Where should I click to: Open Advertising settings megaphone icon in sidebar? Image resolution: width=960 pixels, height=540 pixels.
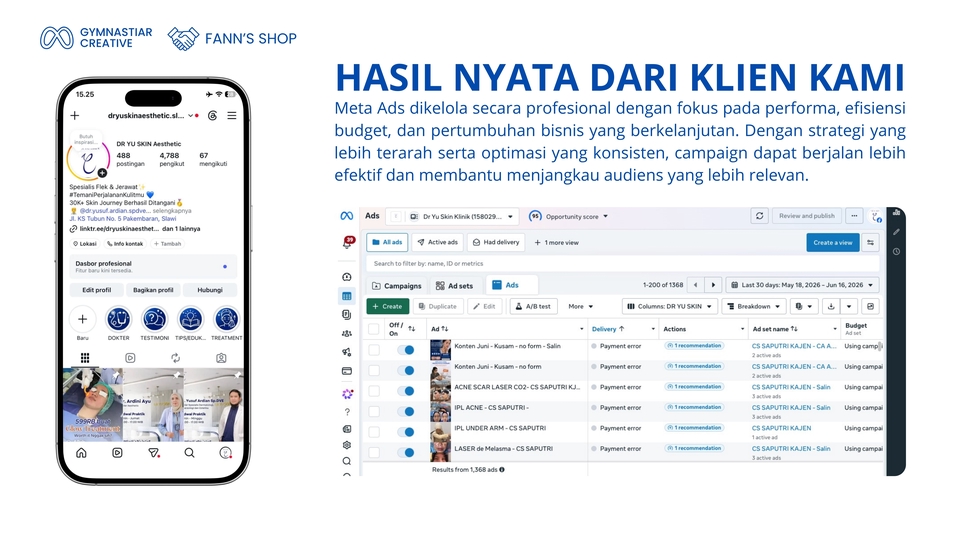(x=347, y=352)
